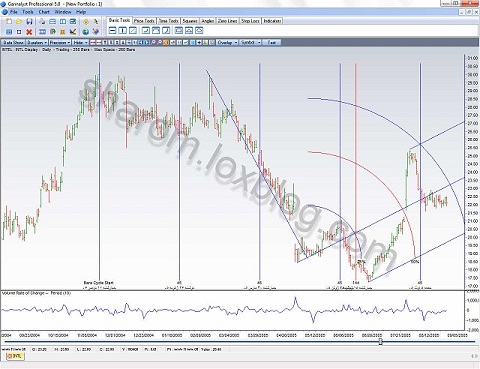
Task: Select the horizontal line drawing tool
Action: (113, 31)
